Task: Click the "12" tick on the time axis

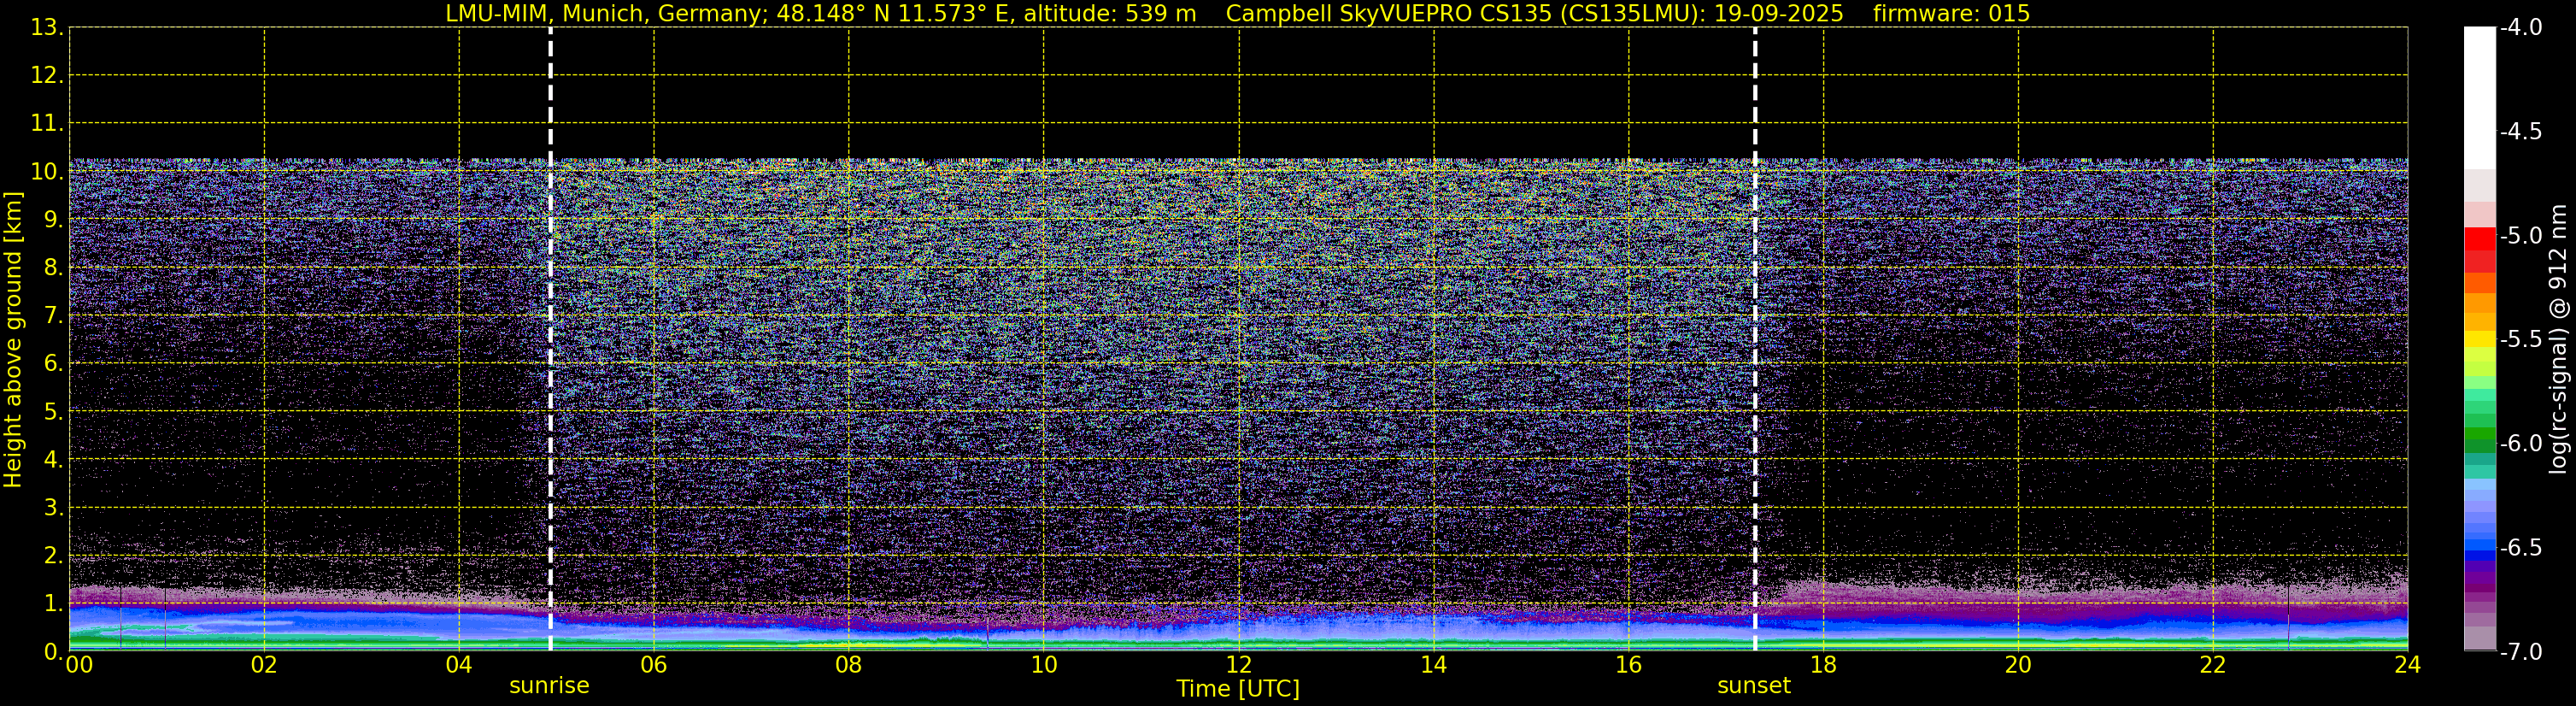Action: pyautogui.click(x=1239, y=665)
